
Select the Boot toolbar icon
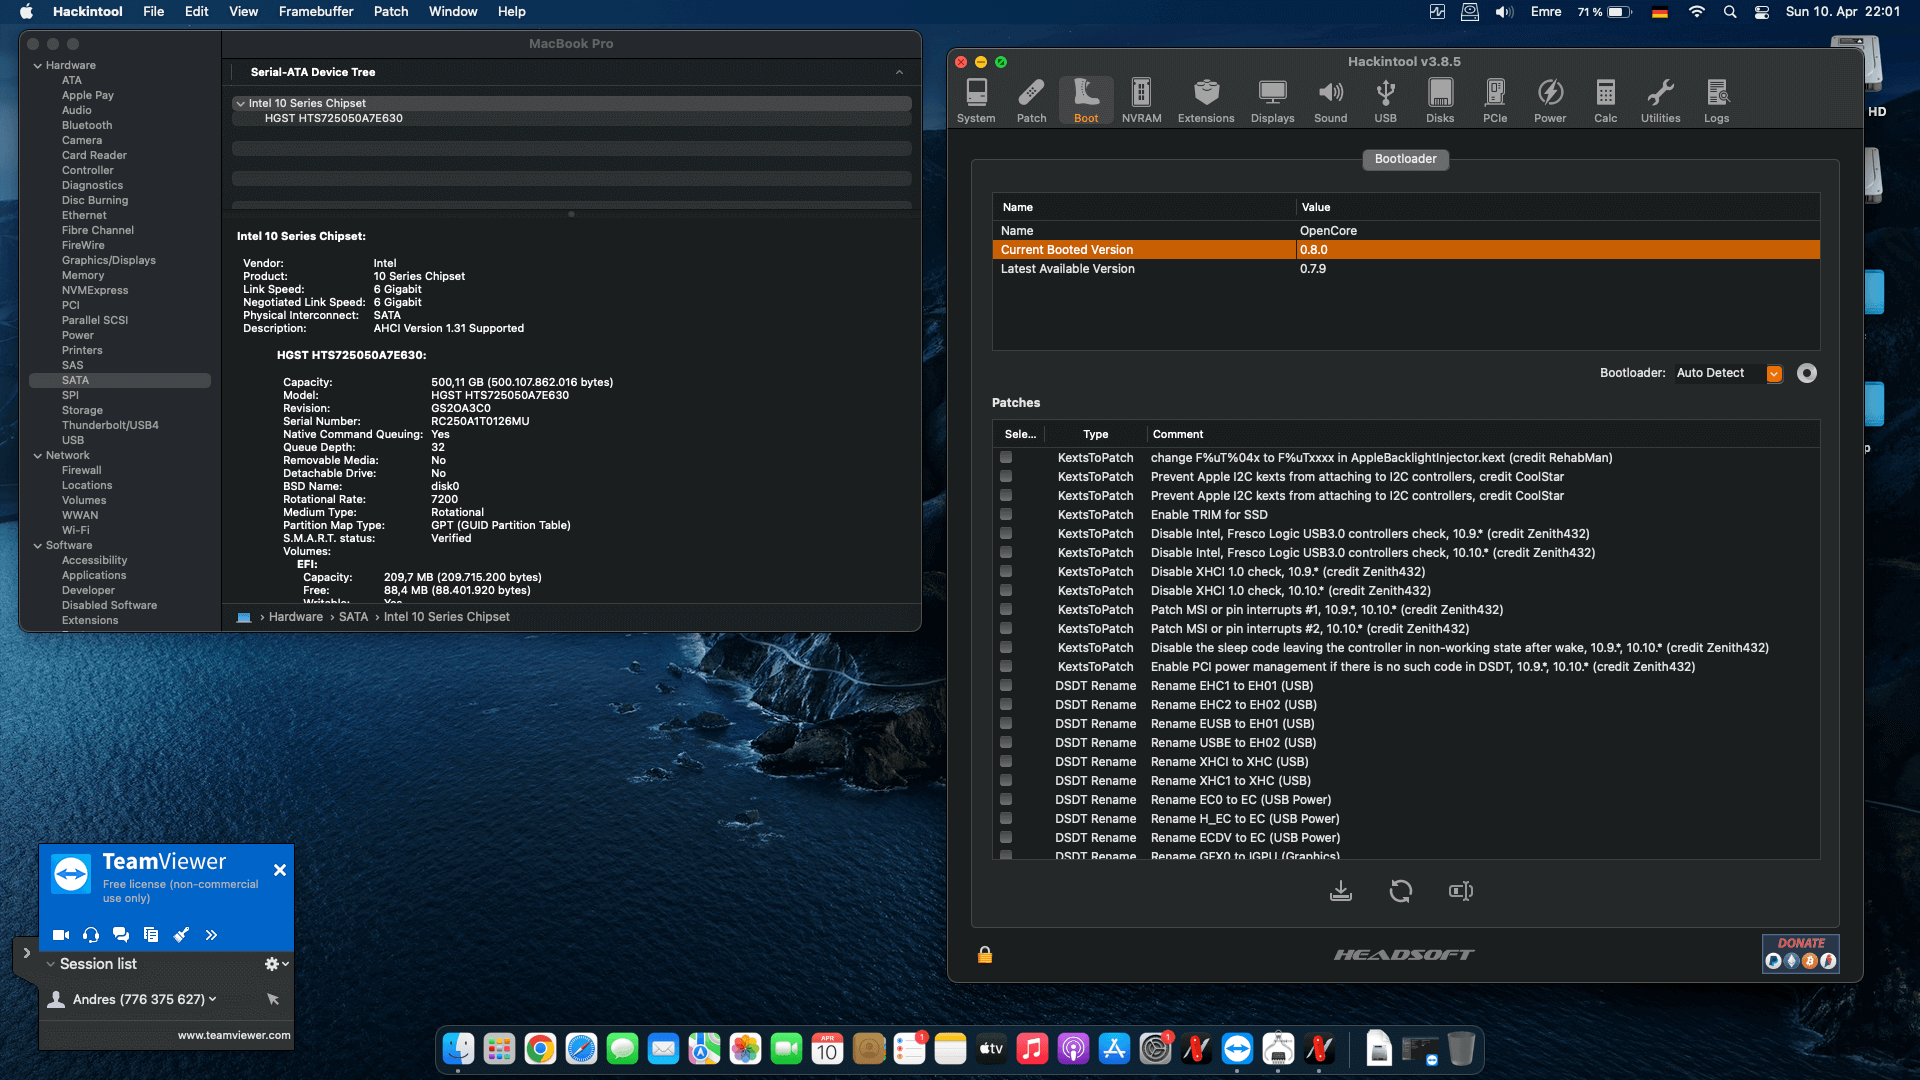pyautogui.click(x=1086, y=101)
